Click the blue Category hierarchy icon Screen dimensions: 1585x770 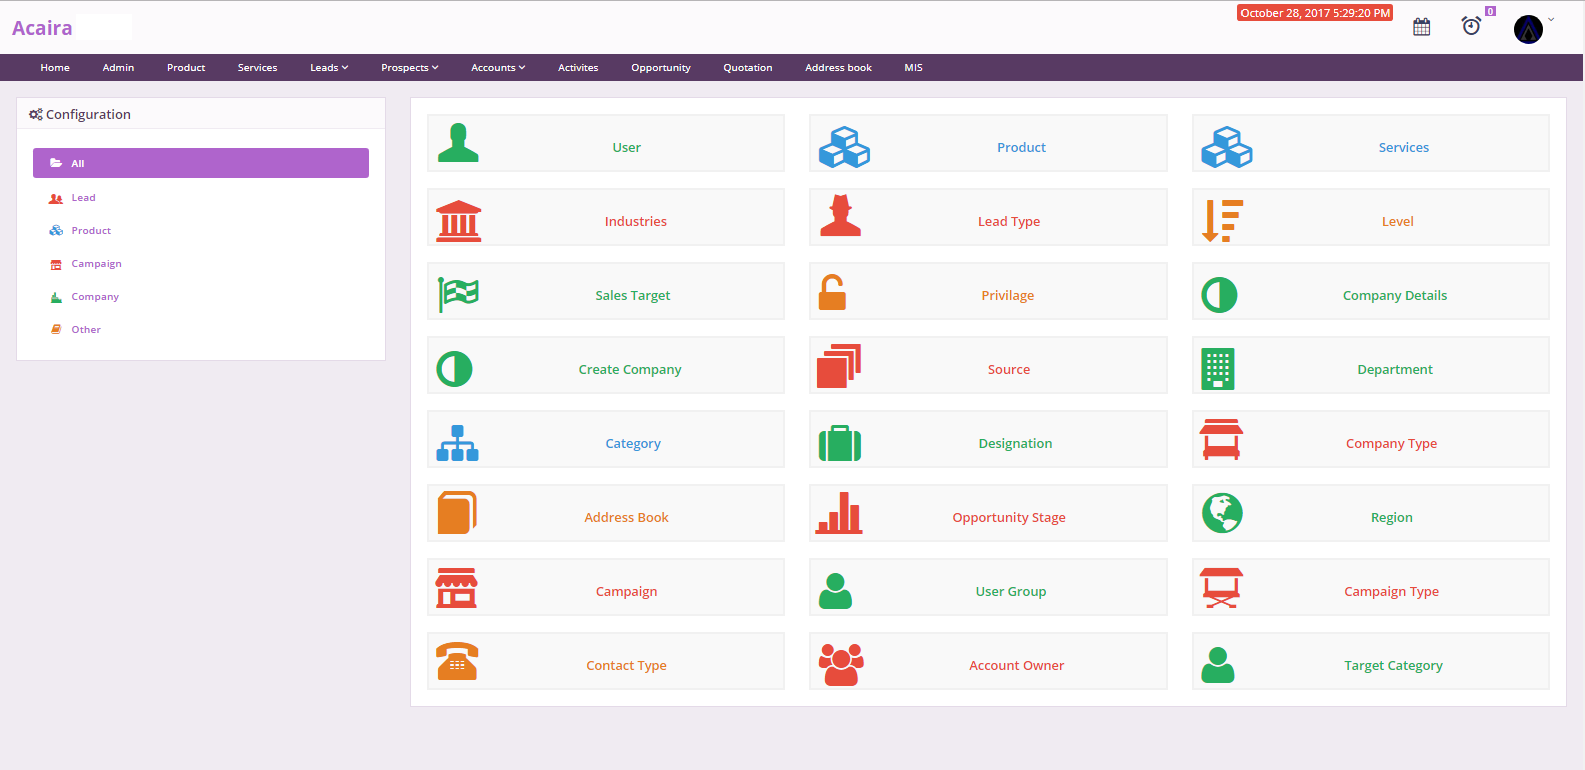tap(457, 443)
